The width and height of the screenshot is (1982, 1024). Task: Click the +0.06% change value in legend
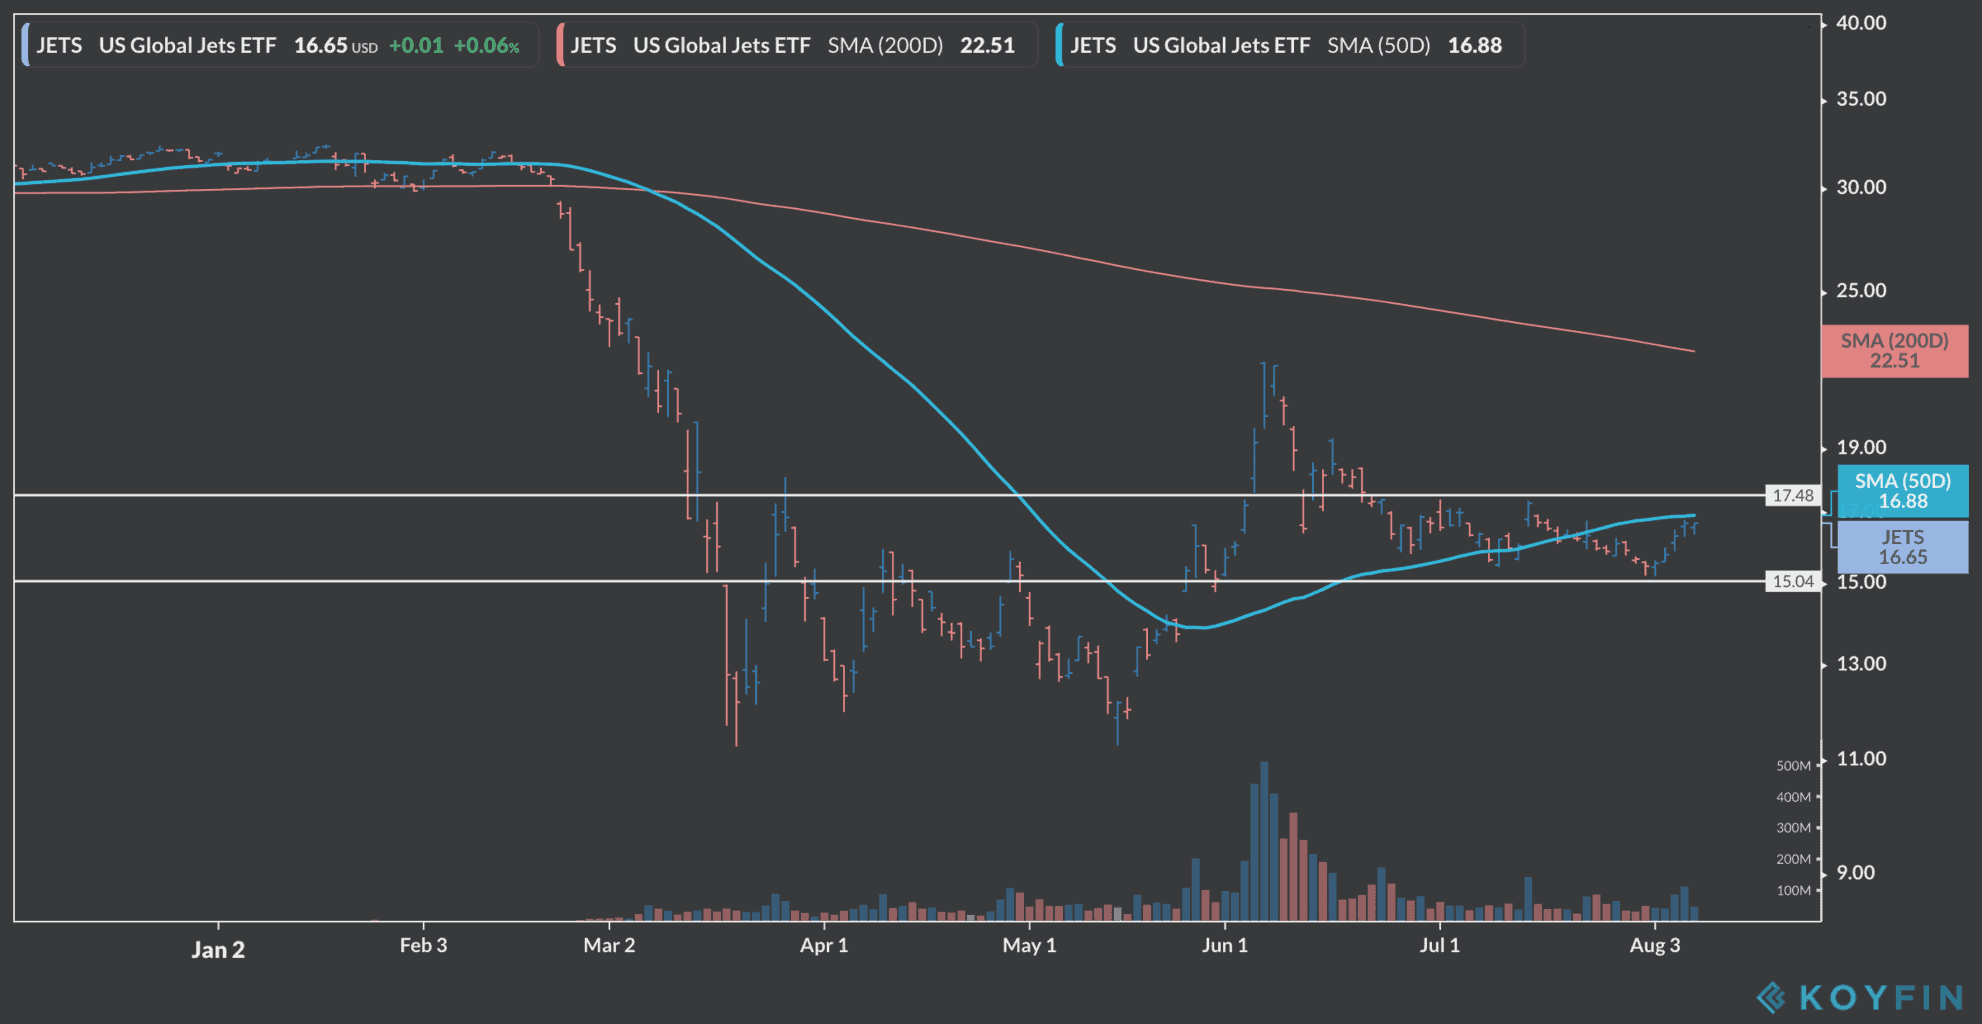tap(487, 46)
